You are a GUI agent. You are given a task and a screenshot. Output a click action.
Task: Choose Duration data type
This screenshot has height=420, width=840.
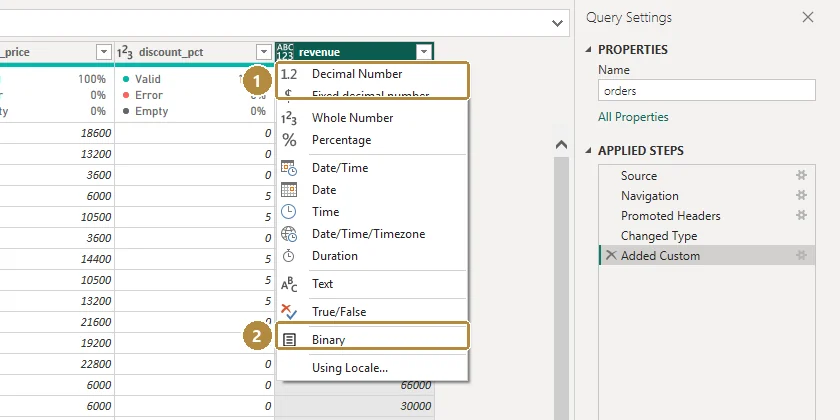[x=372, y=256]
